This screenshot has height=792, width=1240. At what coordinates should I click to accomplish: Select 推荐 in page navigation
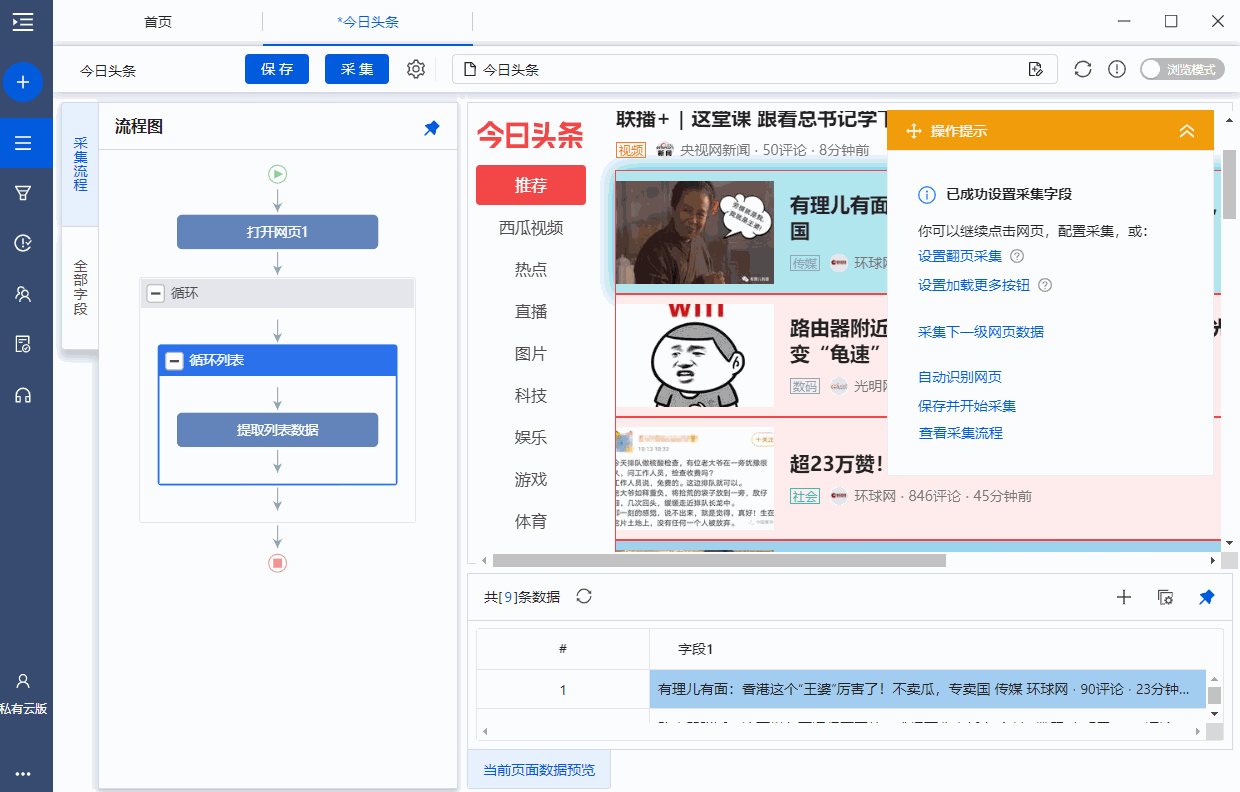coord(531,185)
